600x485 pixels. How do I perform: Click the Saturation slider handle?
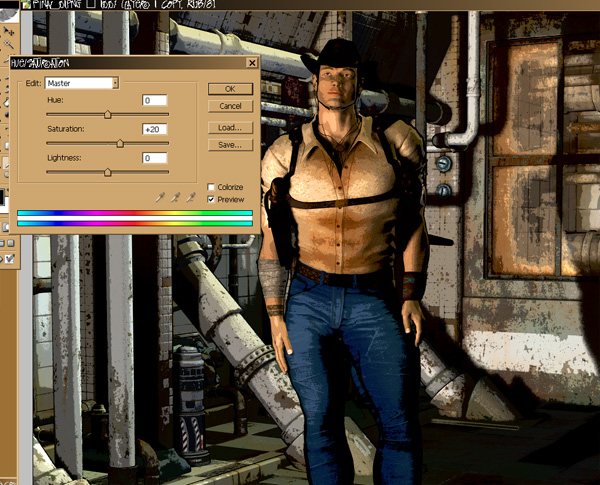tap(120, 144)
